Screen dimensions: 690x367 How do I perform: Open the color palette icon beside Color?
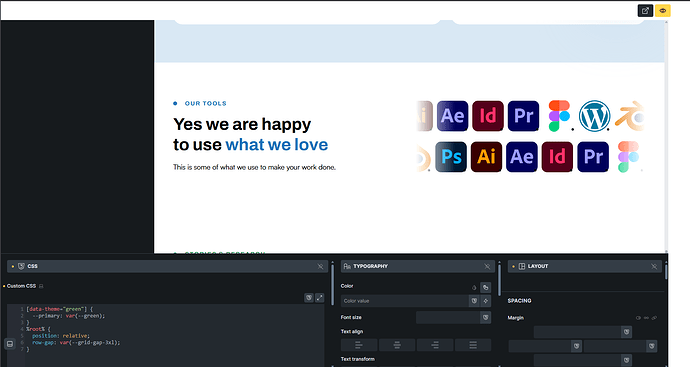point(485,287)
